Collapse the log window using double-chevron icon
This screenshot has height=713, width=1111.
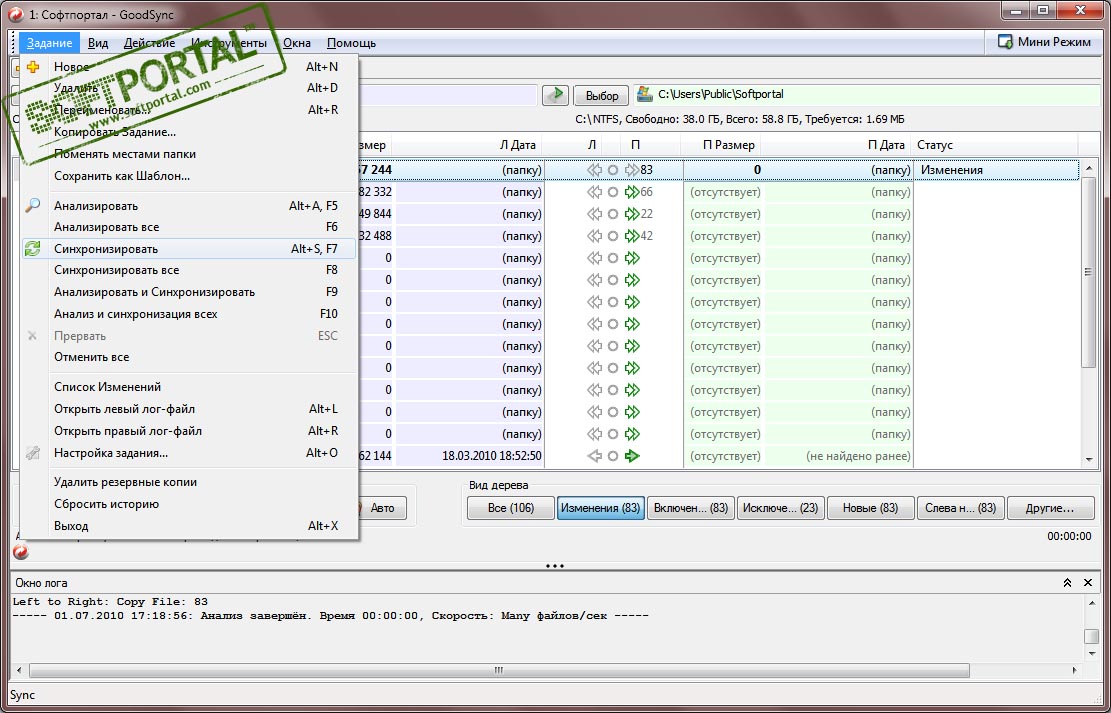coord(1068,582)
